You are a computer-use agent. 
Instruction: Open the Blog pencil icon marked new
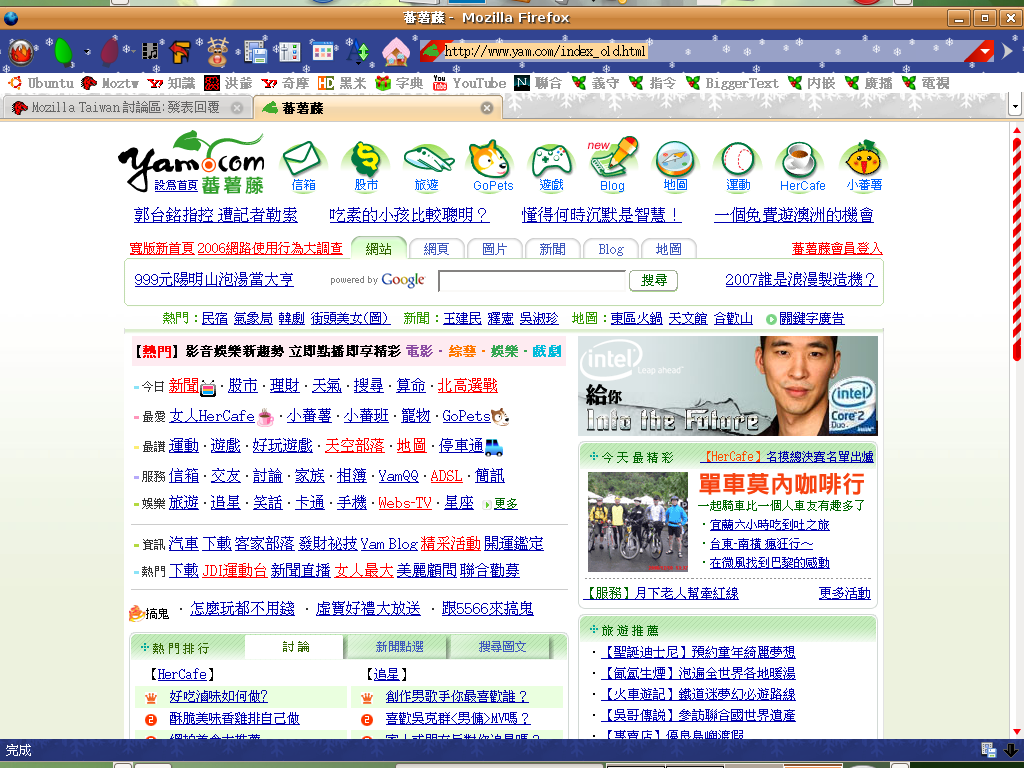click(x=613, y=158)
